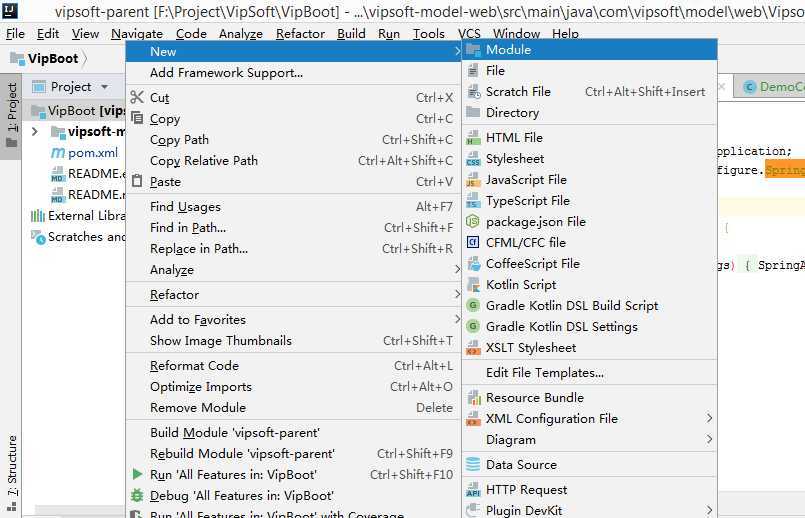
Task: Select Remove Module entry
Action: point(293,408)
